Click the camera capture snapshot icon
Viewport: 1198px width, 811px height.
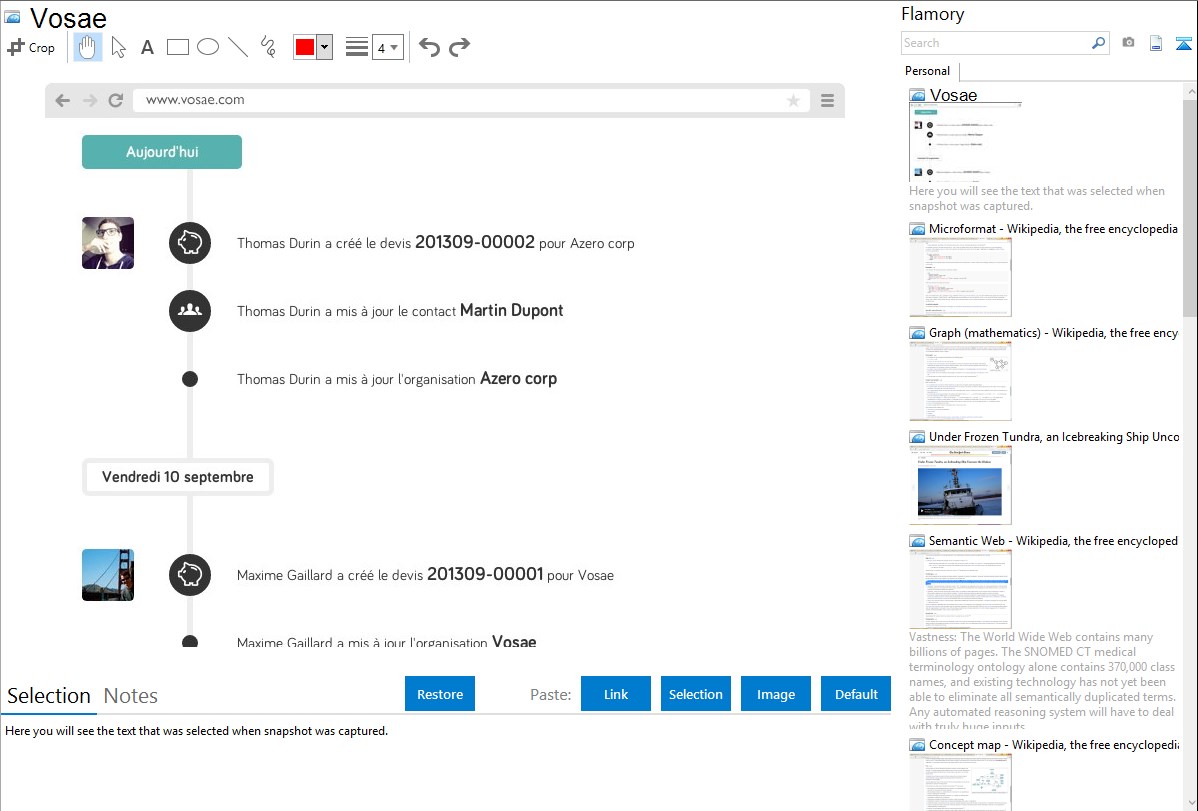(1128, 43)
